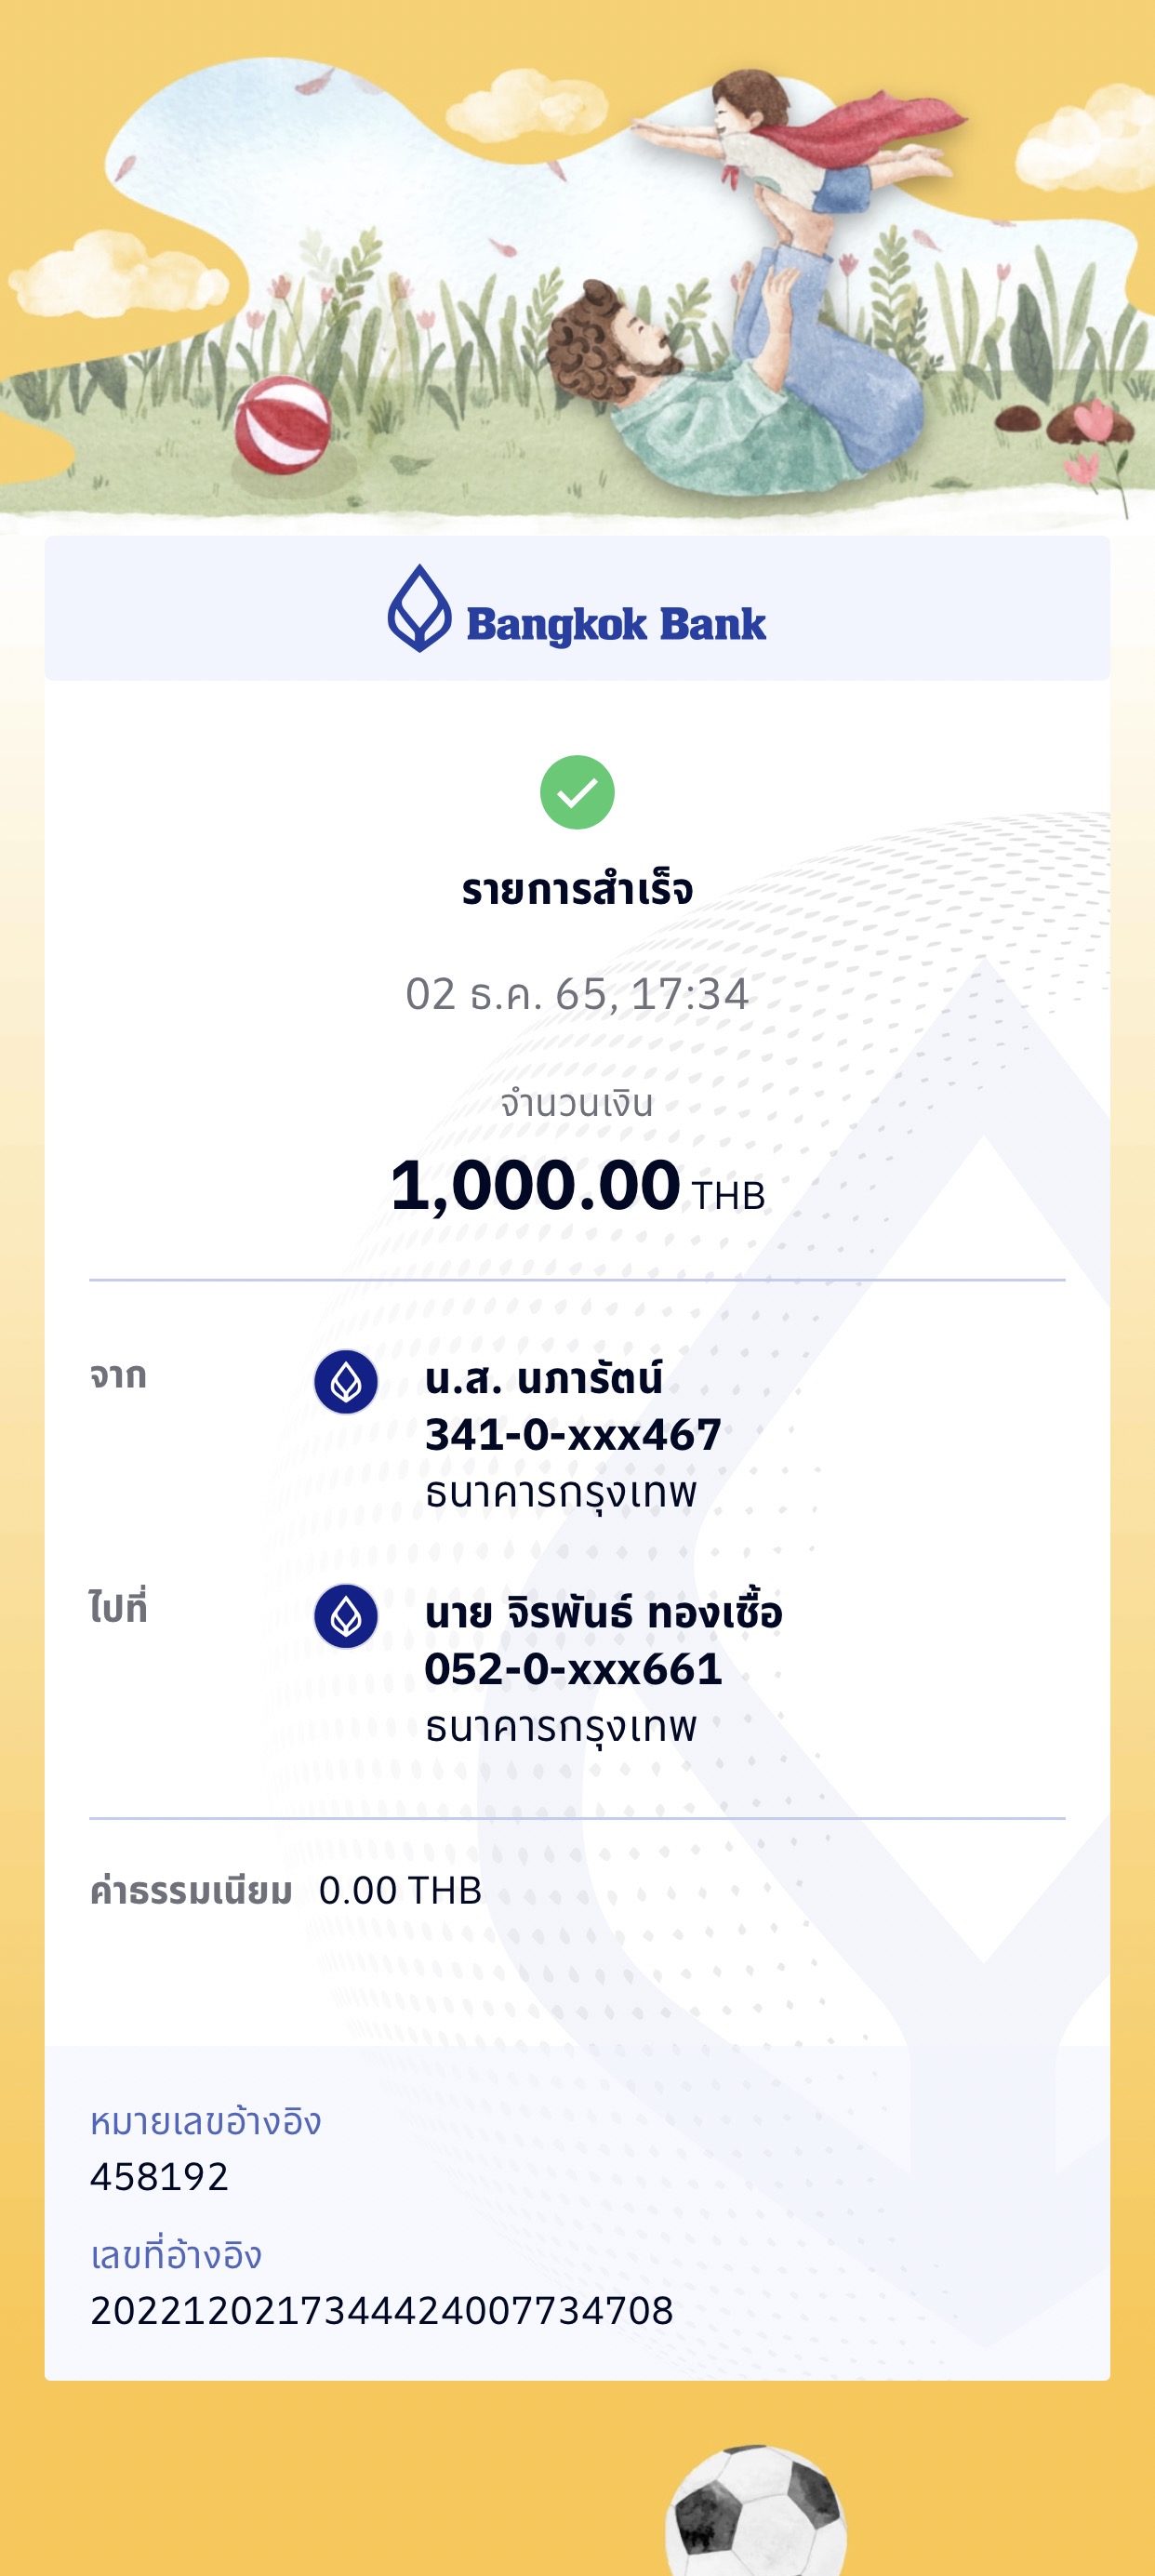Tap the green success checkmark icon
The height and width of the screenshot is (2576, 1155).
[x=577, y=792]
